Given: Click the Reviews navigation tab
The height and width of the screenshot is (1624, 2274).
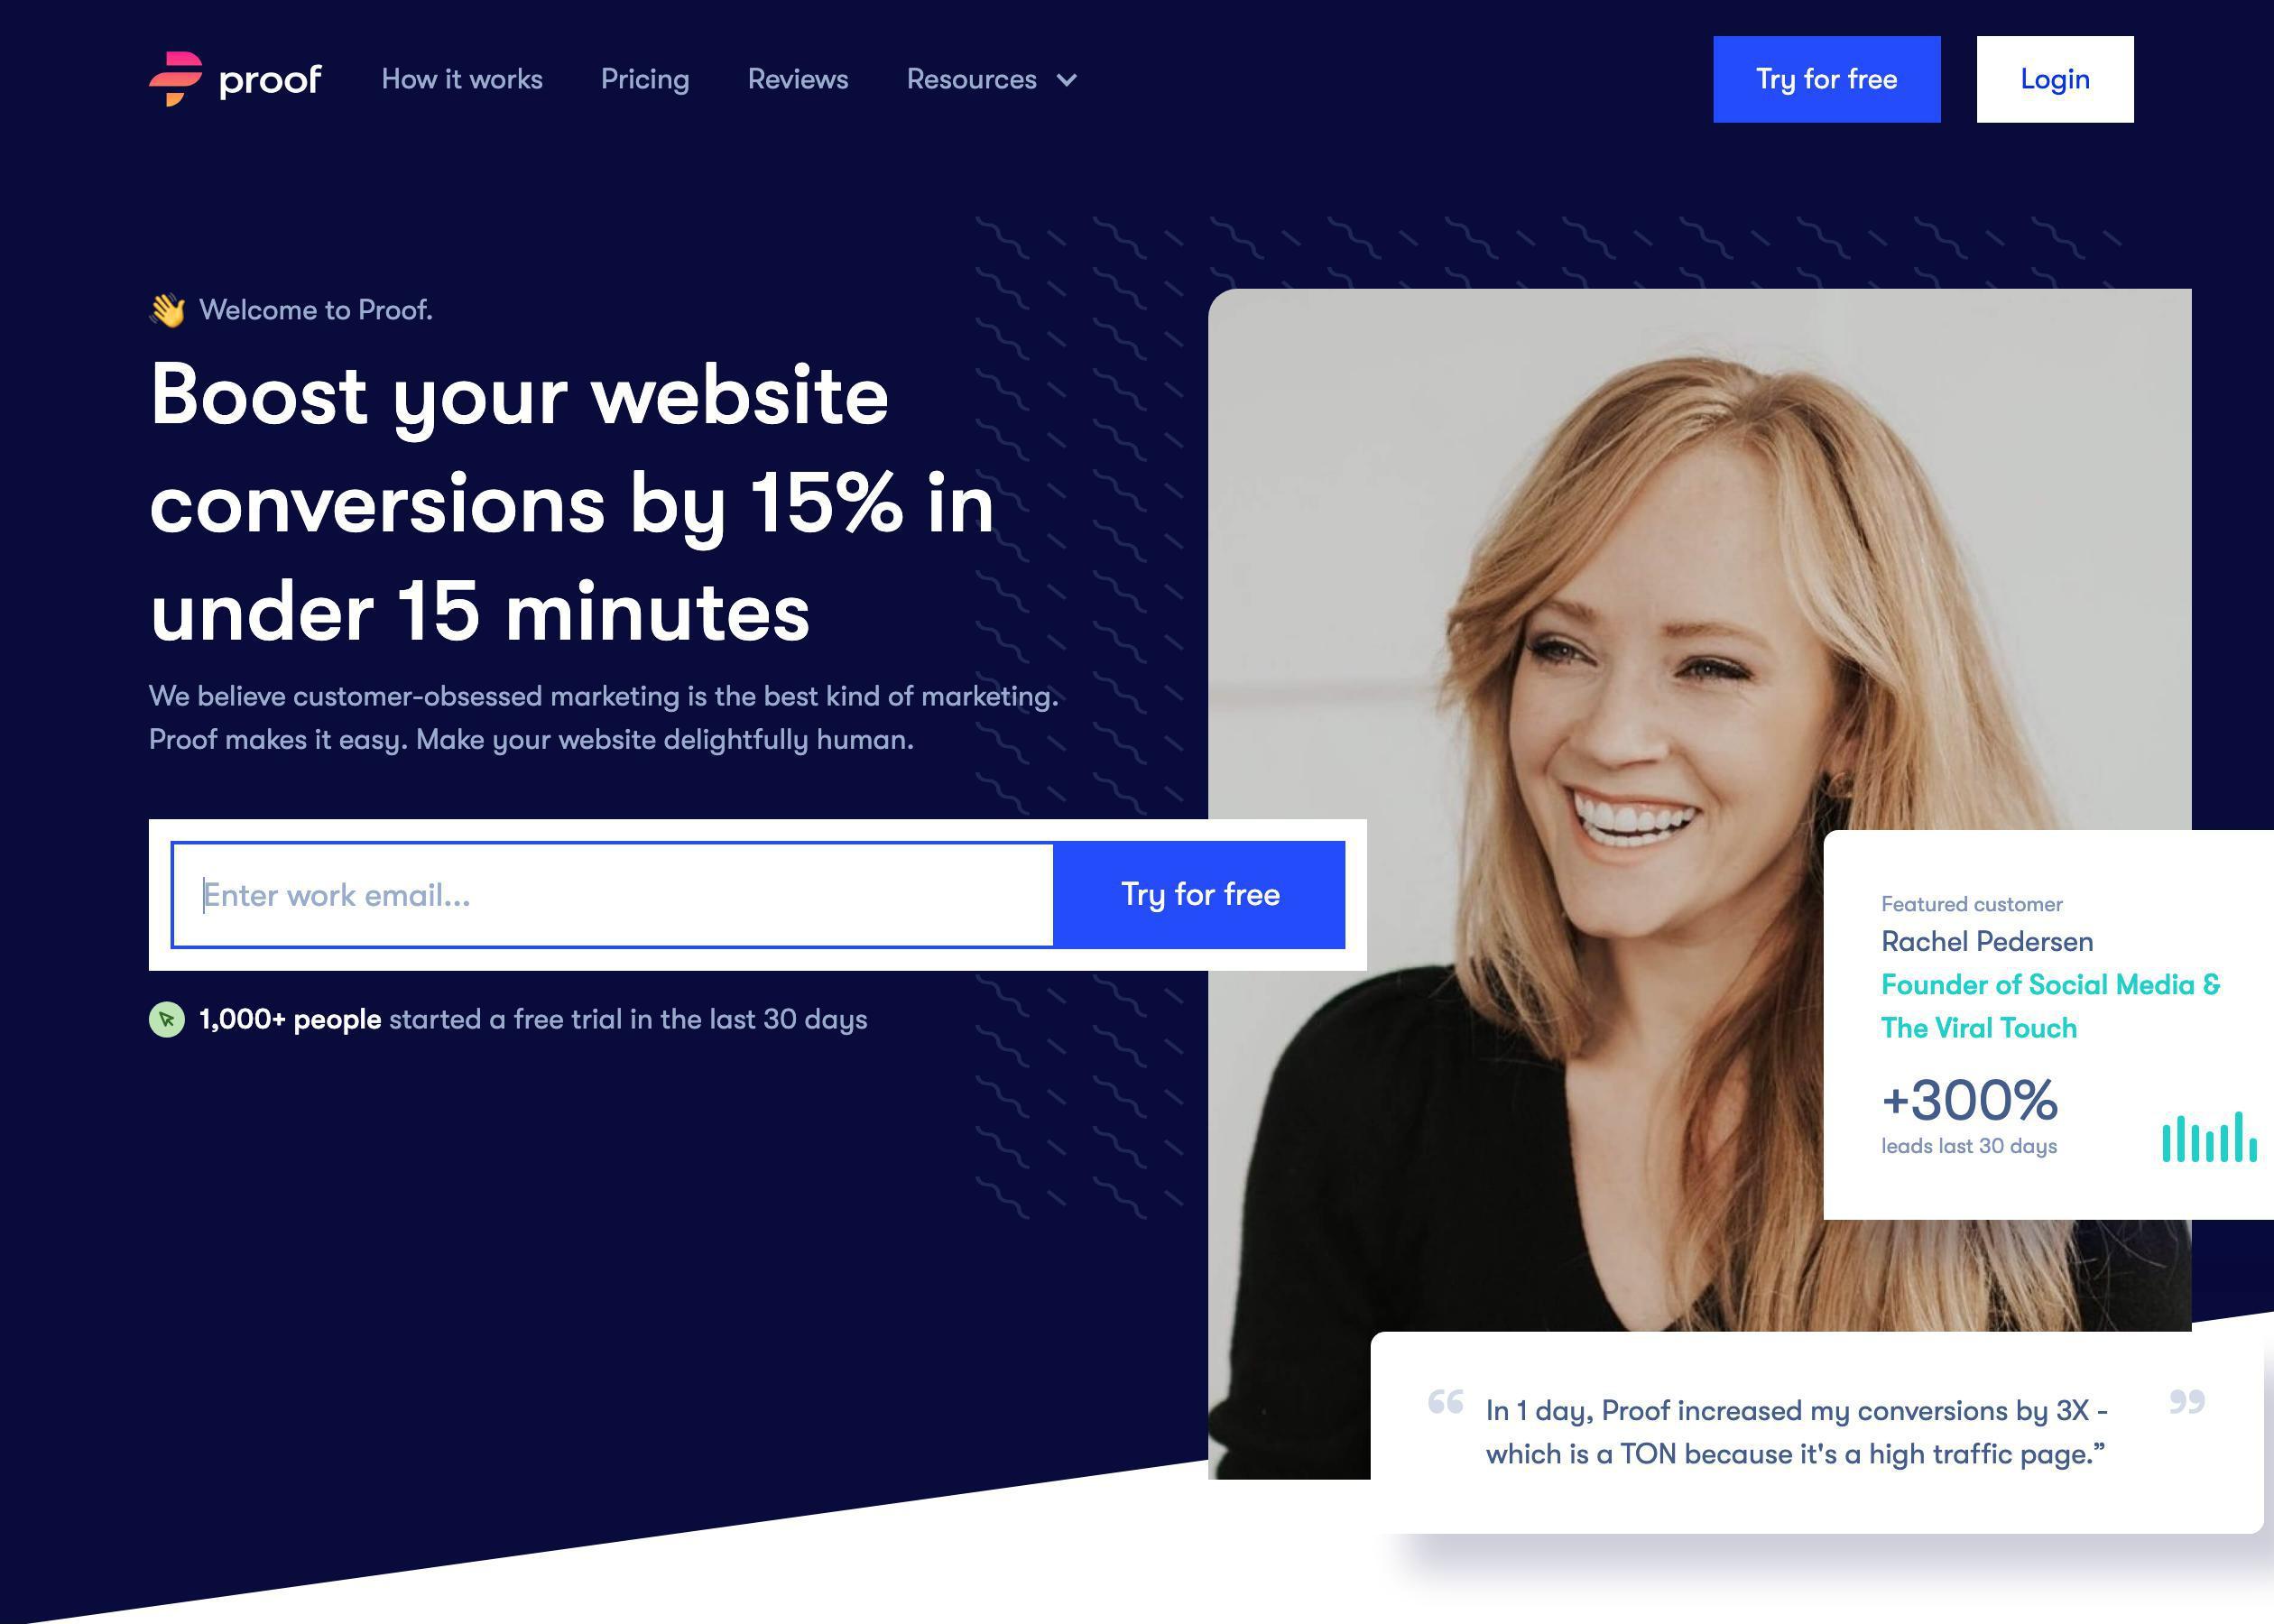Looking at the screenshot, I should 798,78.
